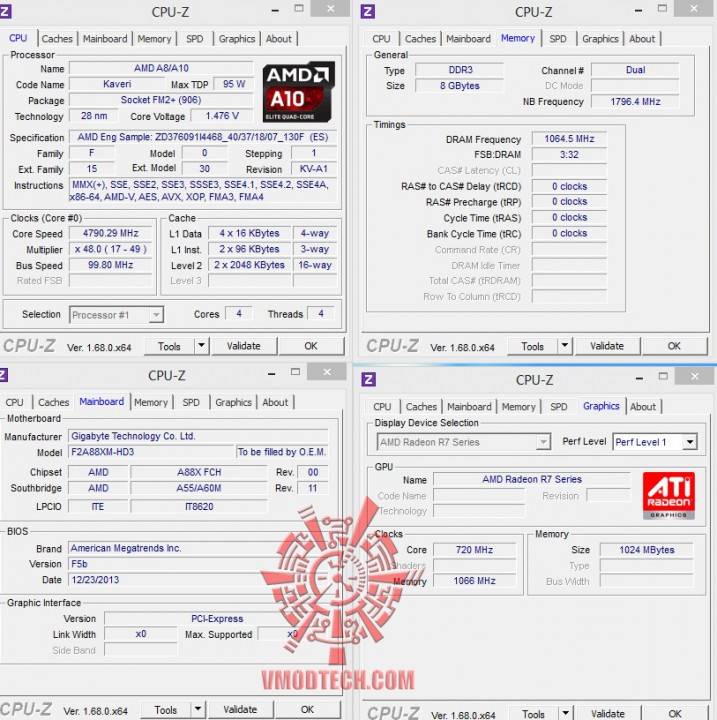This screenshot has height=720, width=717.
Task: Click the GPU Name field AMD Radeon R7 Series
Action: [532, 479]
